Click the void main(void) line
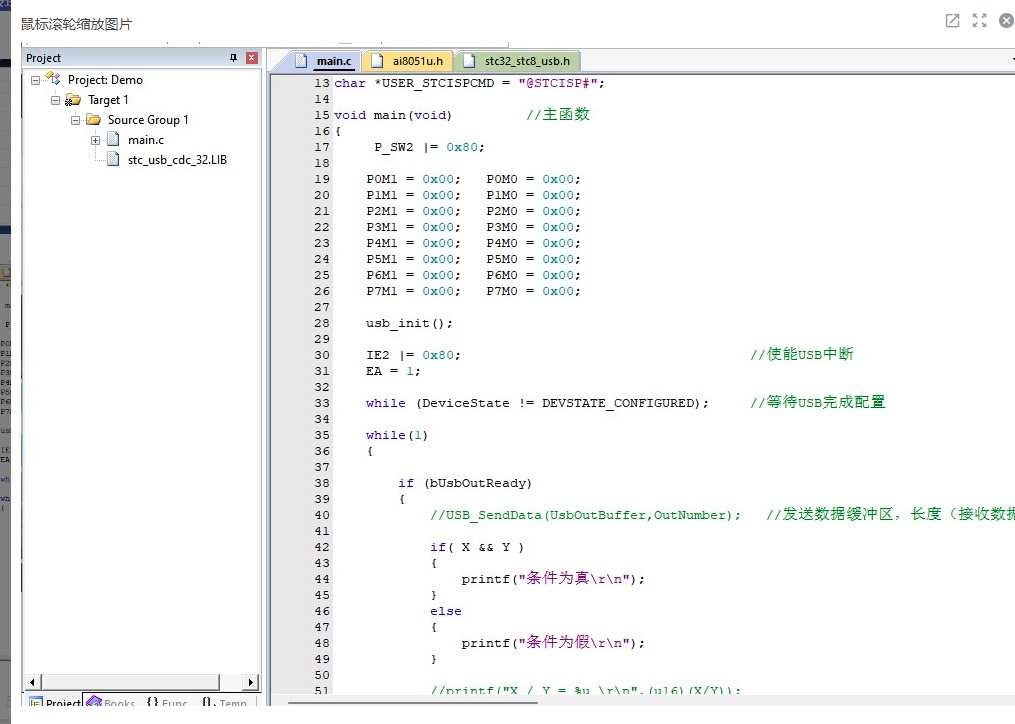Screen dimensions: 1015x724 coord(392,115)
